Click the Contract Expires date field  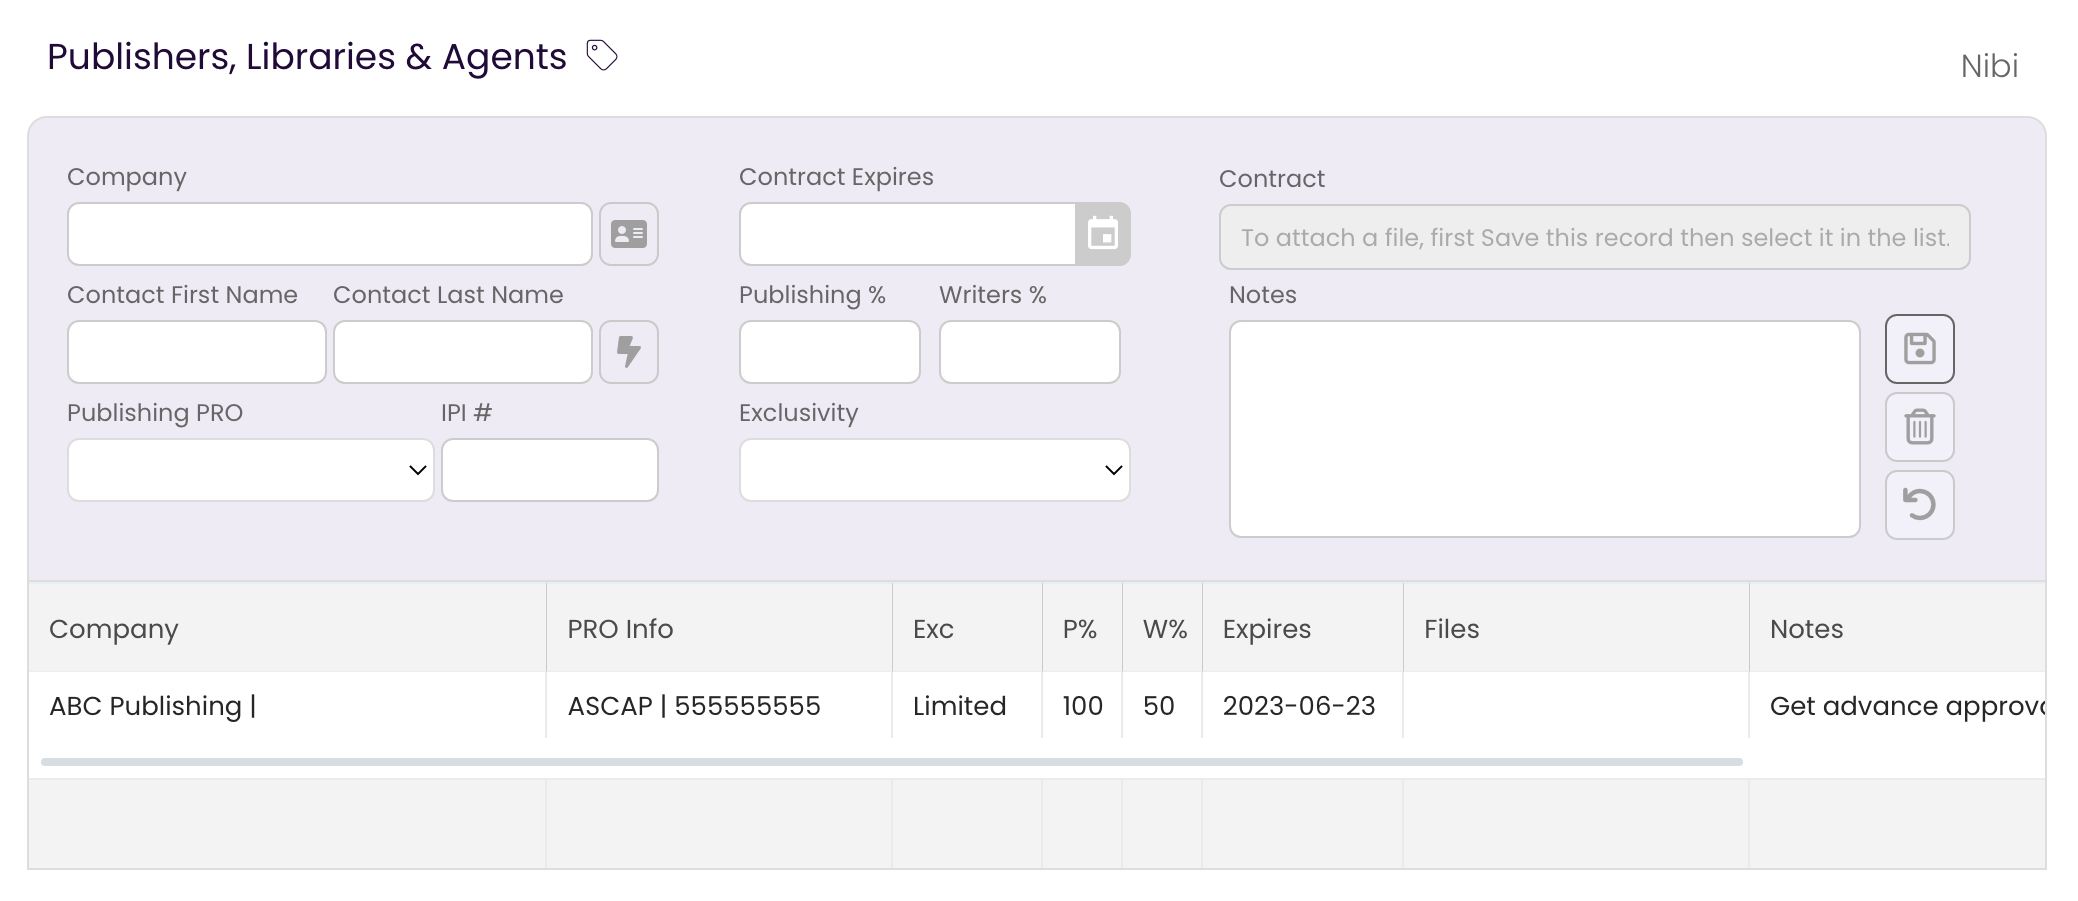(x=908, y=234)
